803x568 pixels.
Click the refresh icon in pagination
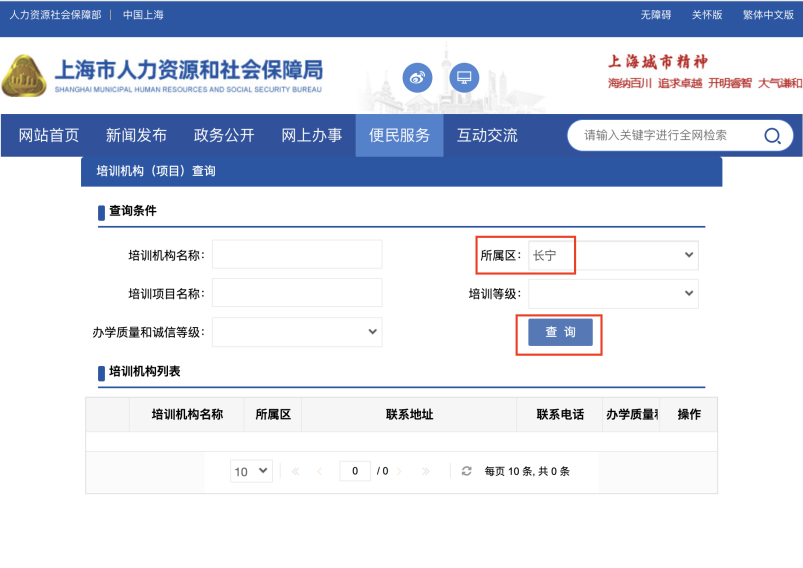(x=466, y=471)
